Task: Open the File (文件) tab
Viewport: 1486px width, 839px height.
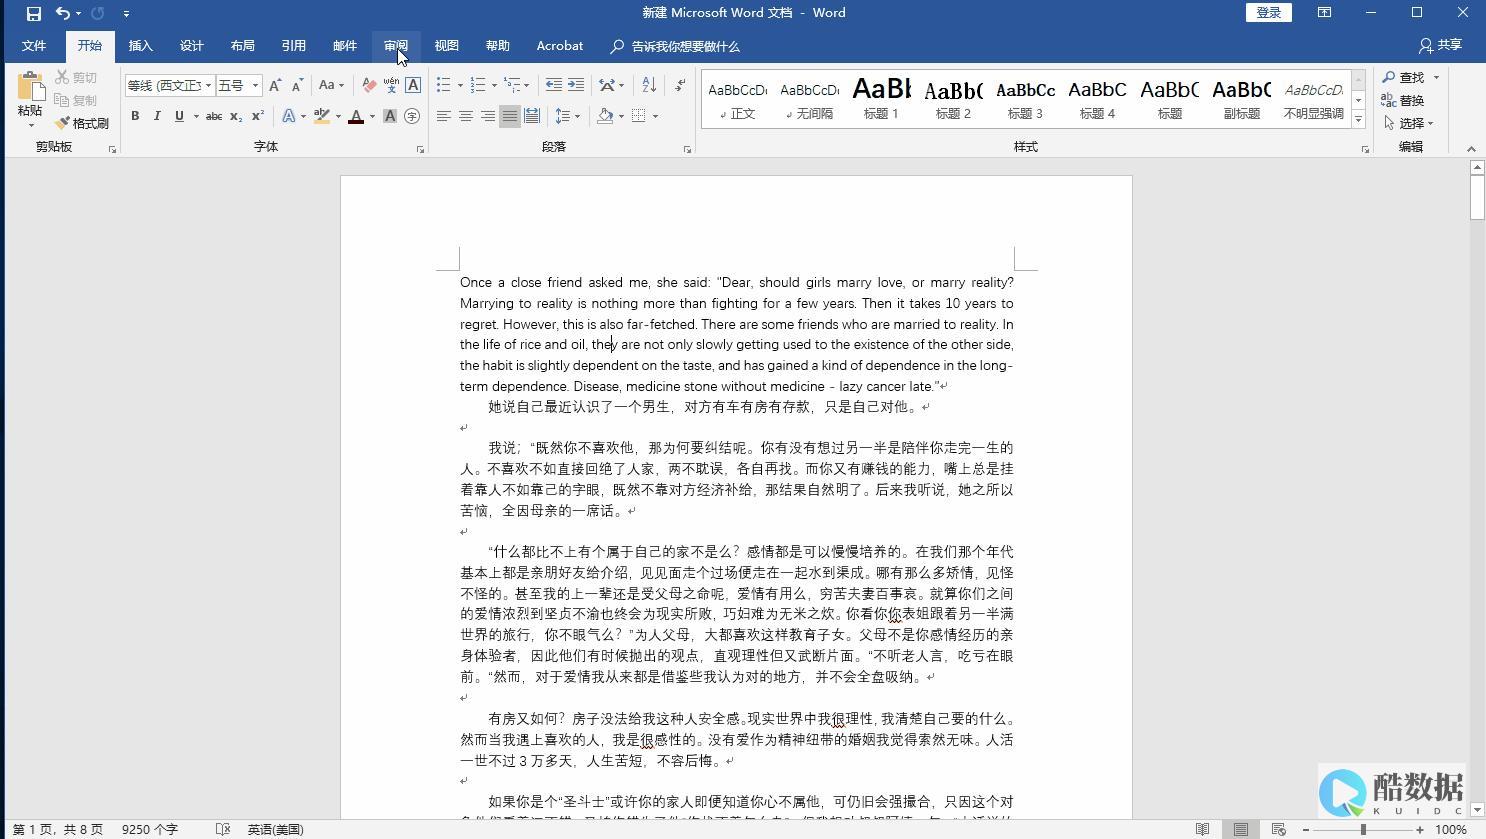Action: click(x=34, y=46)
